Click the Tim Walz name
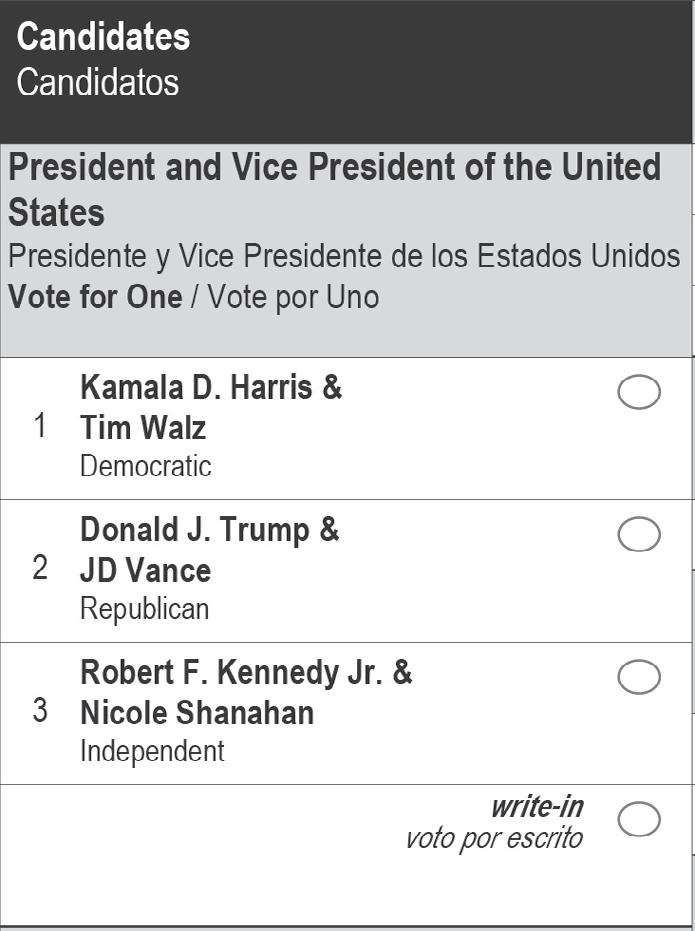Viewport: 695px width, 931px height. [x=143, y=428]
